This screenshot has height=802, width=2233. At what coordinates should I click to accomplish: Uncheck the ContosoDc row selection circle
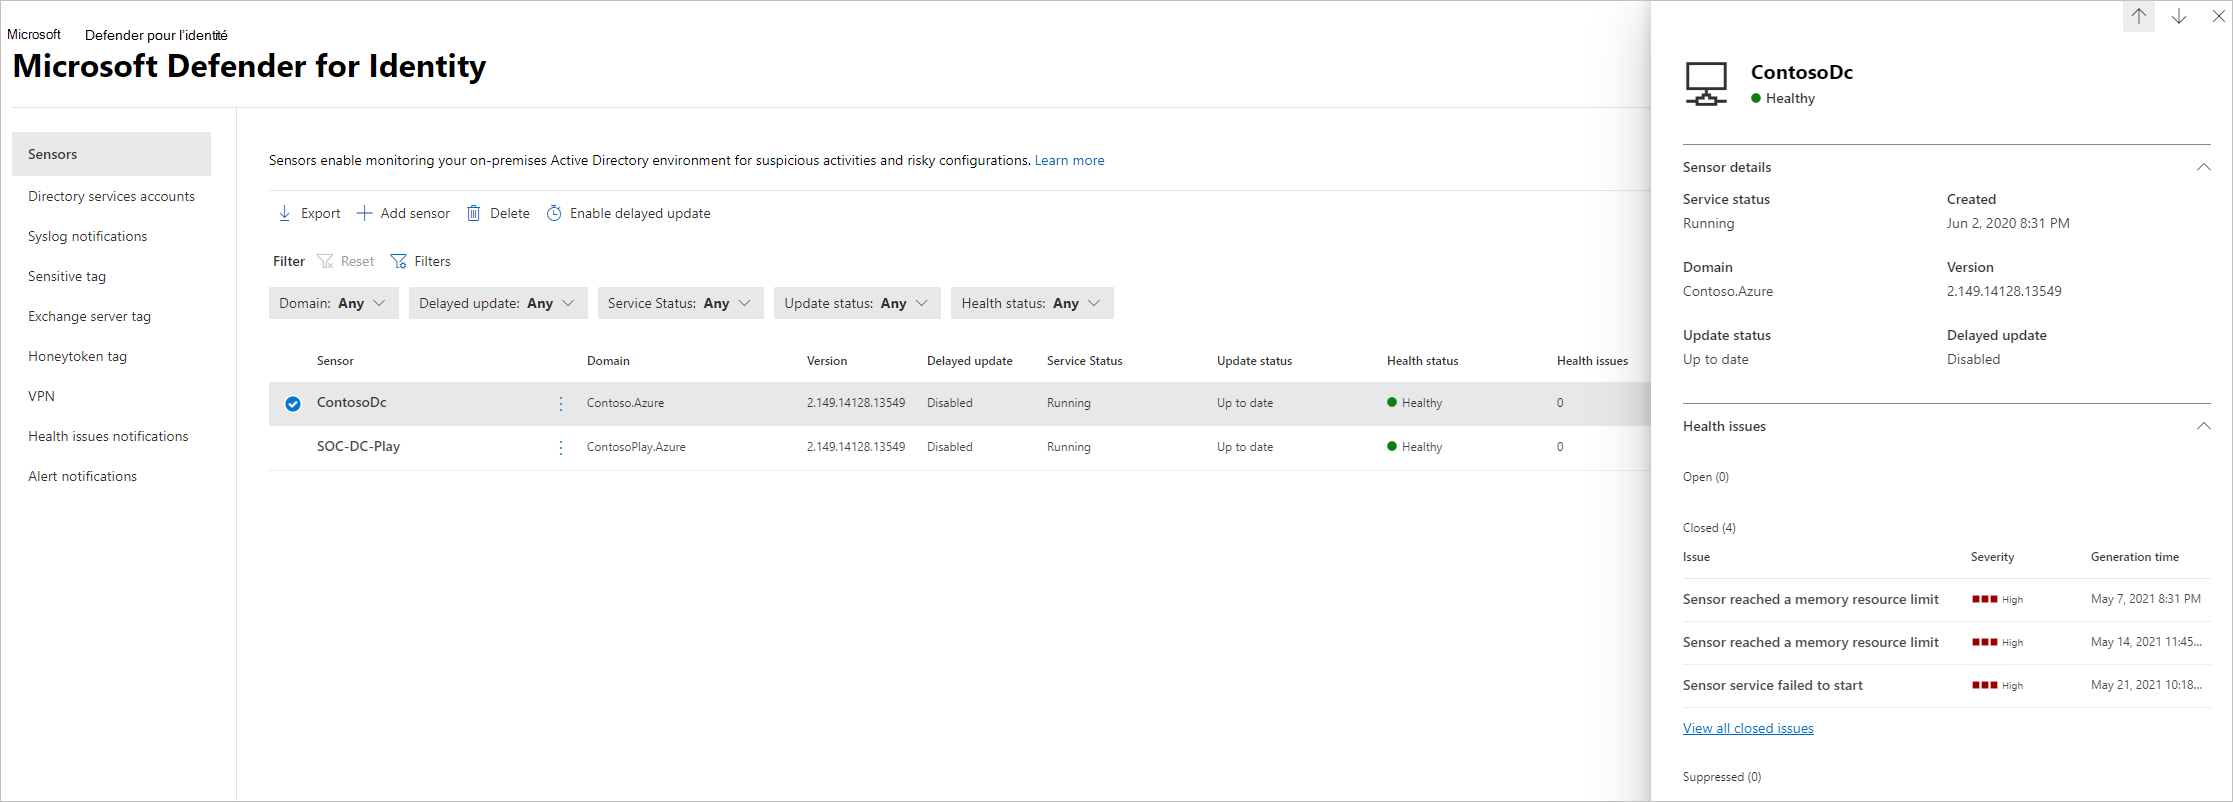(293, 403)
